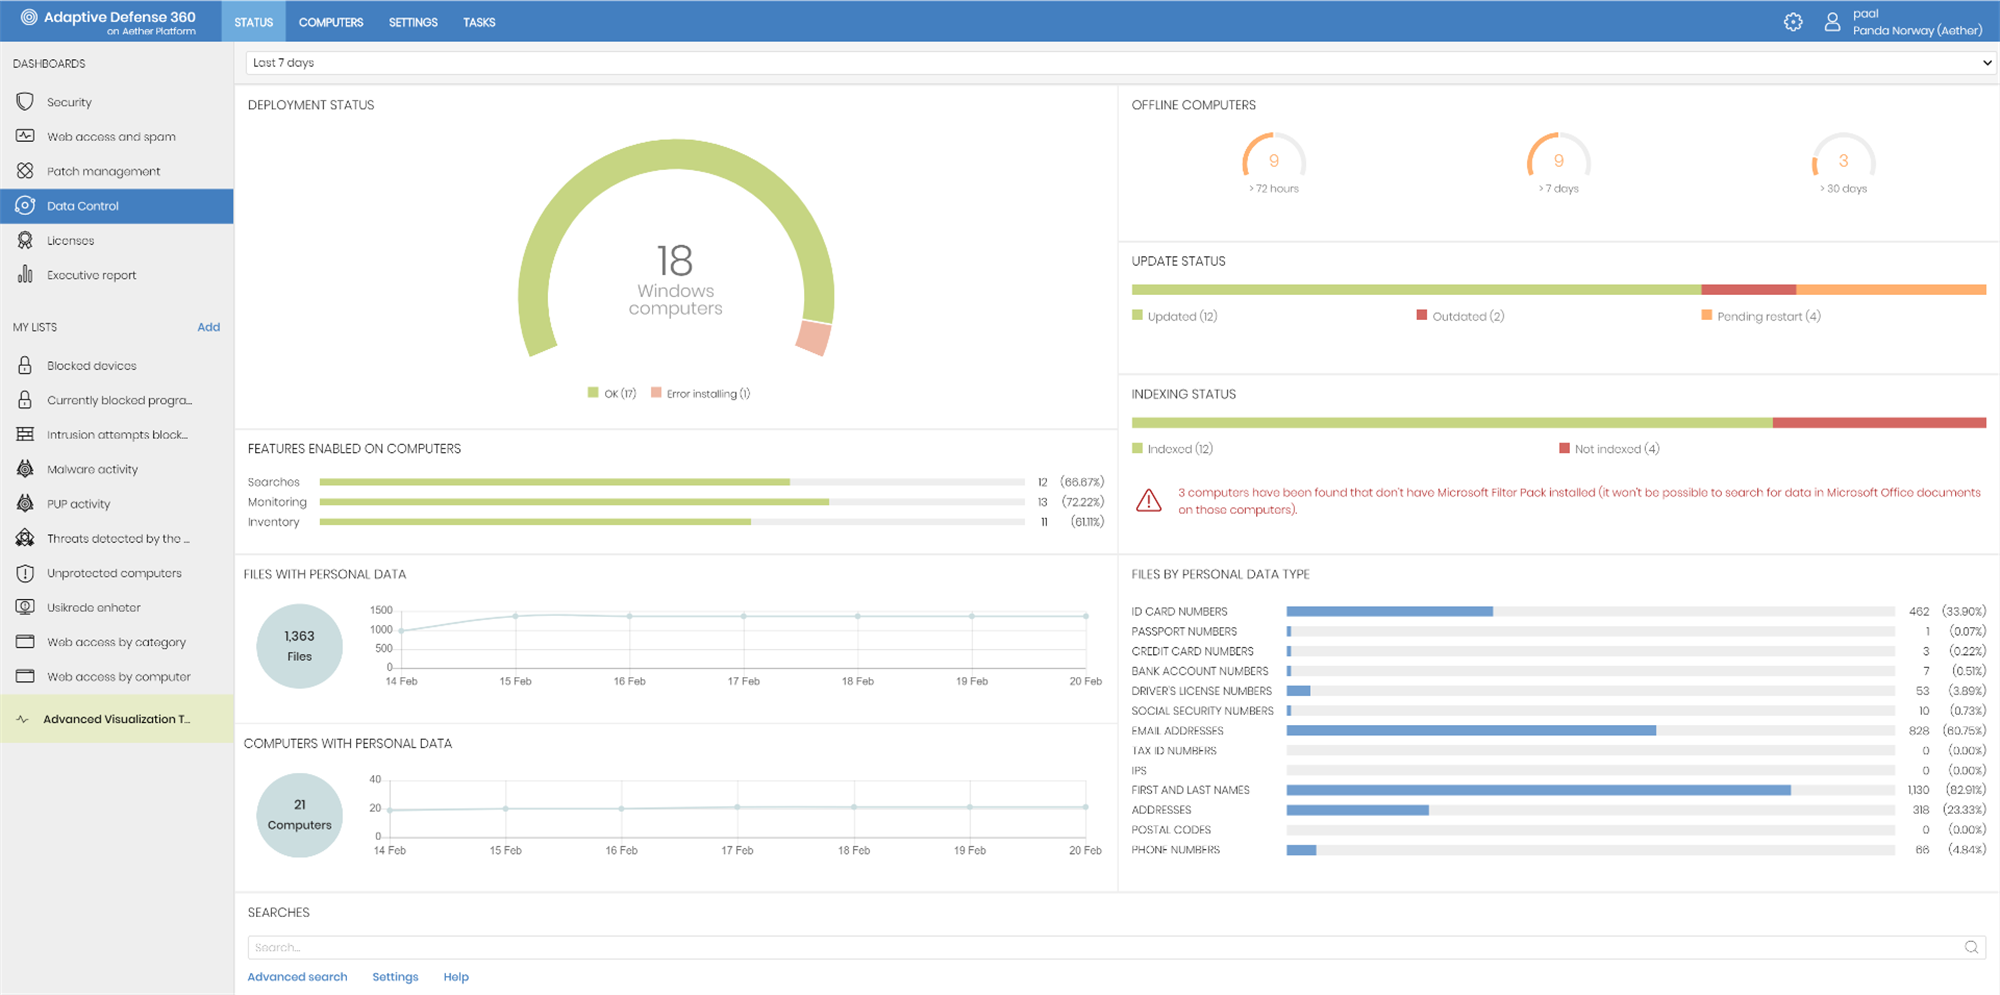
Task: Open the Intrusion attempts blocked list
Action: tap(116, 434)
